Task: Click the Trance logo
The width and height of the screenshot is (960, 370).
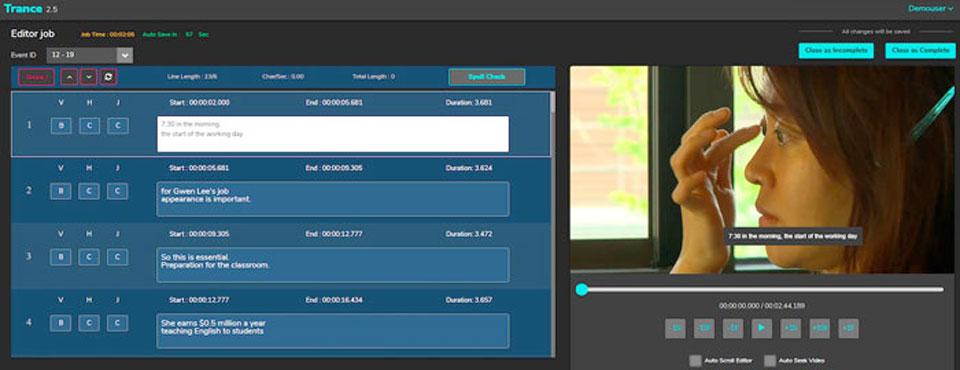Action: [23, 9]
